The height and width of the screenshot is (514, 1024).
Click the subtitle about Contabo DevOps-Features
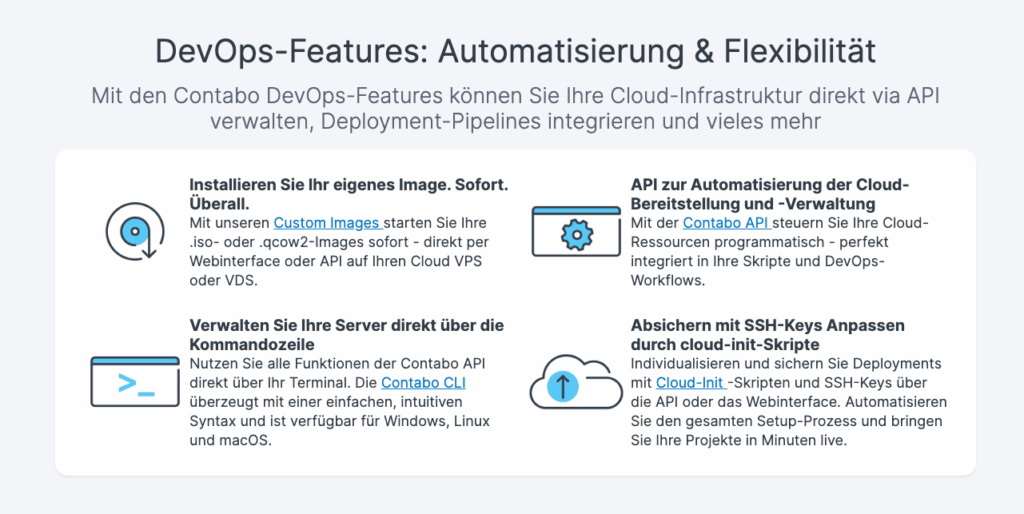point(515,108)
